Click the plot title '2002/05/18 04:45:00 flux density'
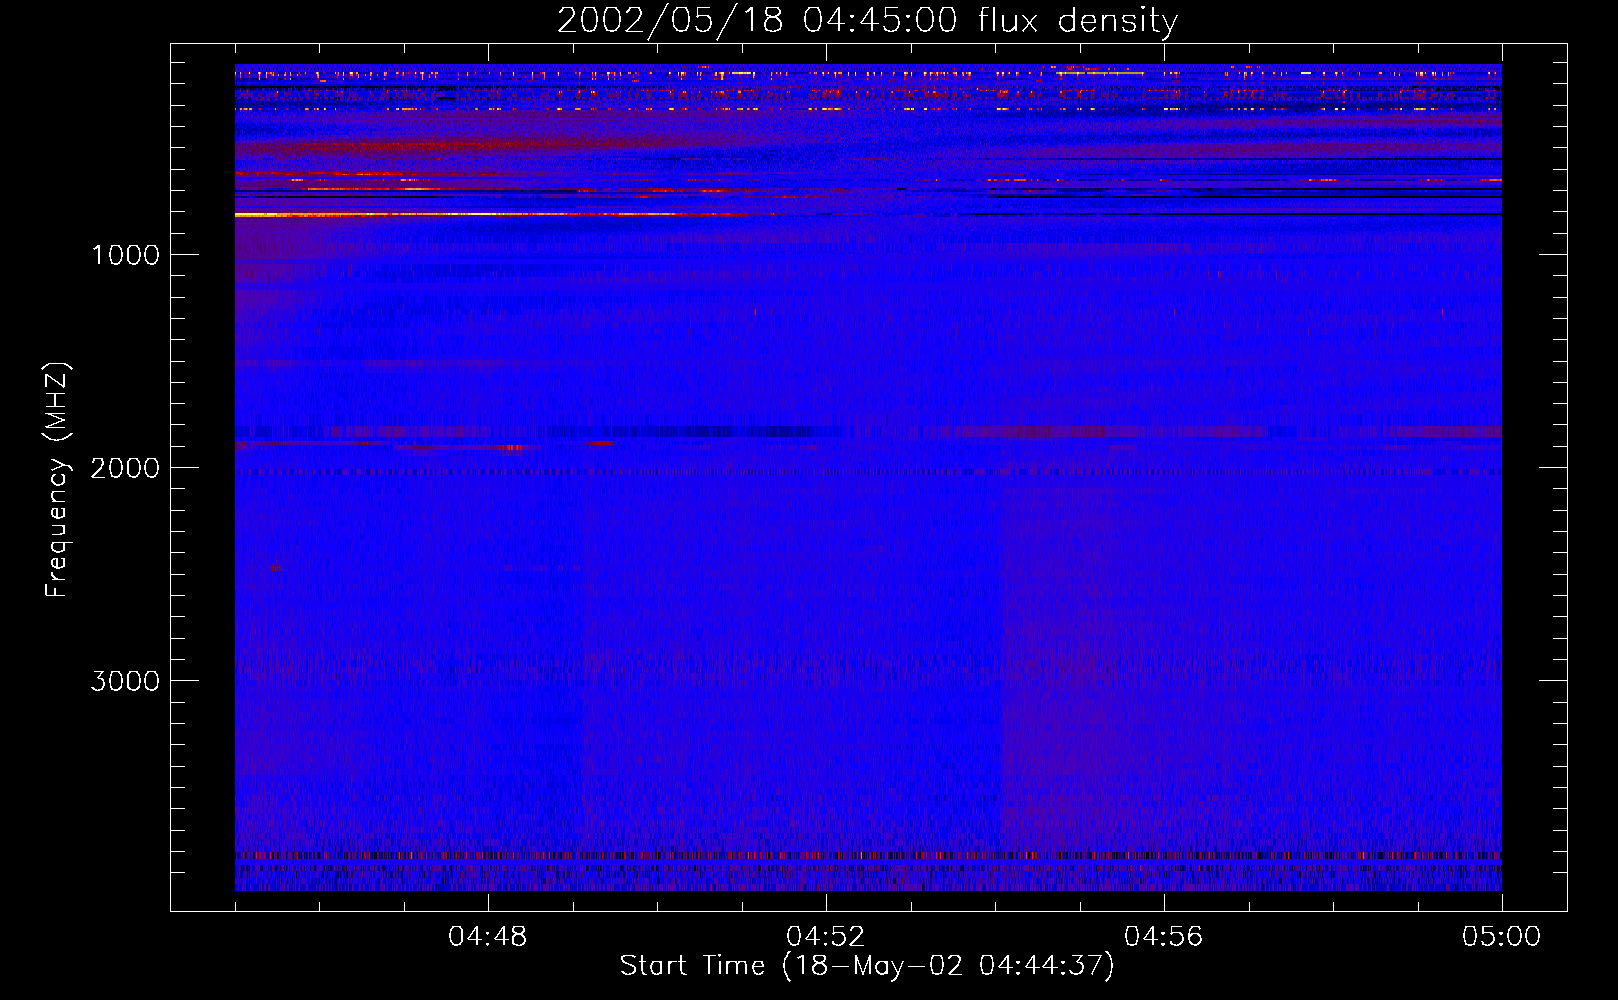 867,20
